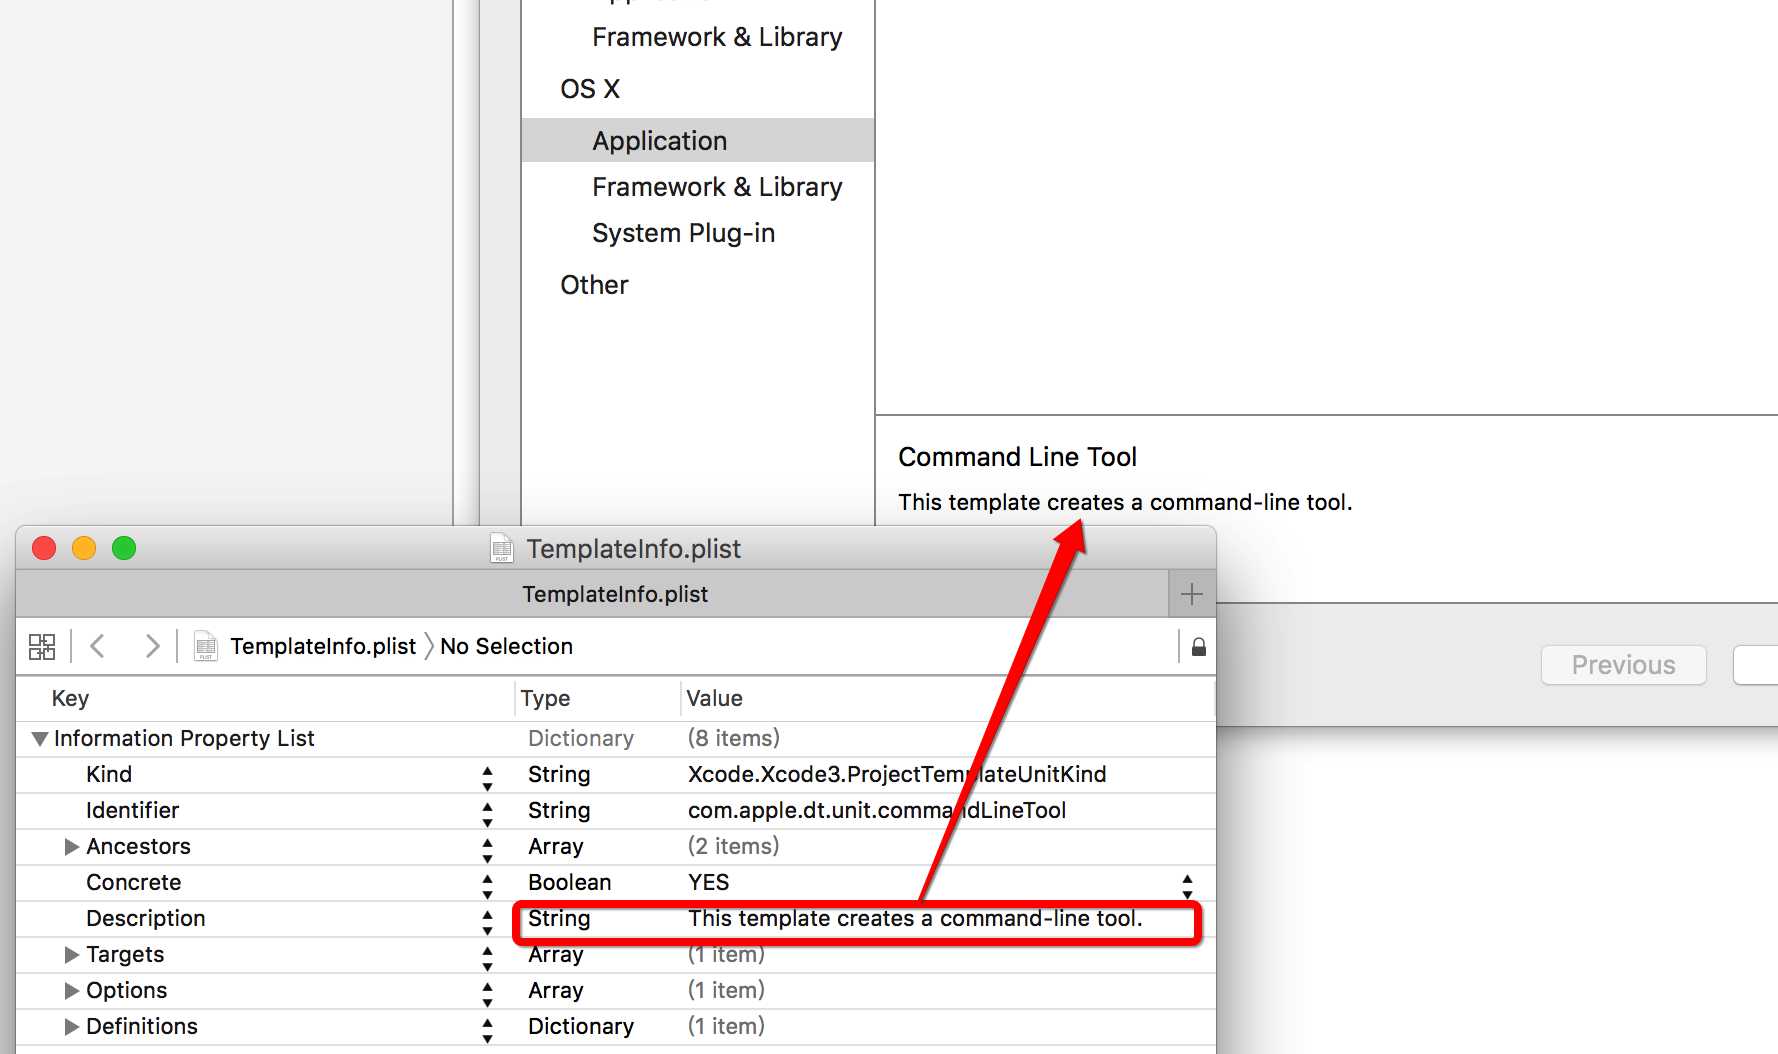This screenshot has height=1054, width=1778.
Task: Click the Previous button
Action: (1624, 665)
